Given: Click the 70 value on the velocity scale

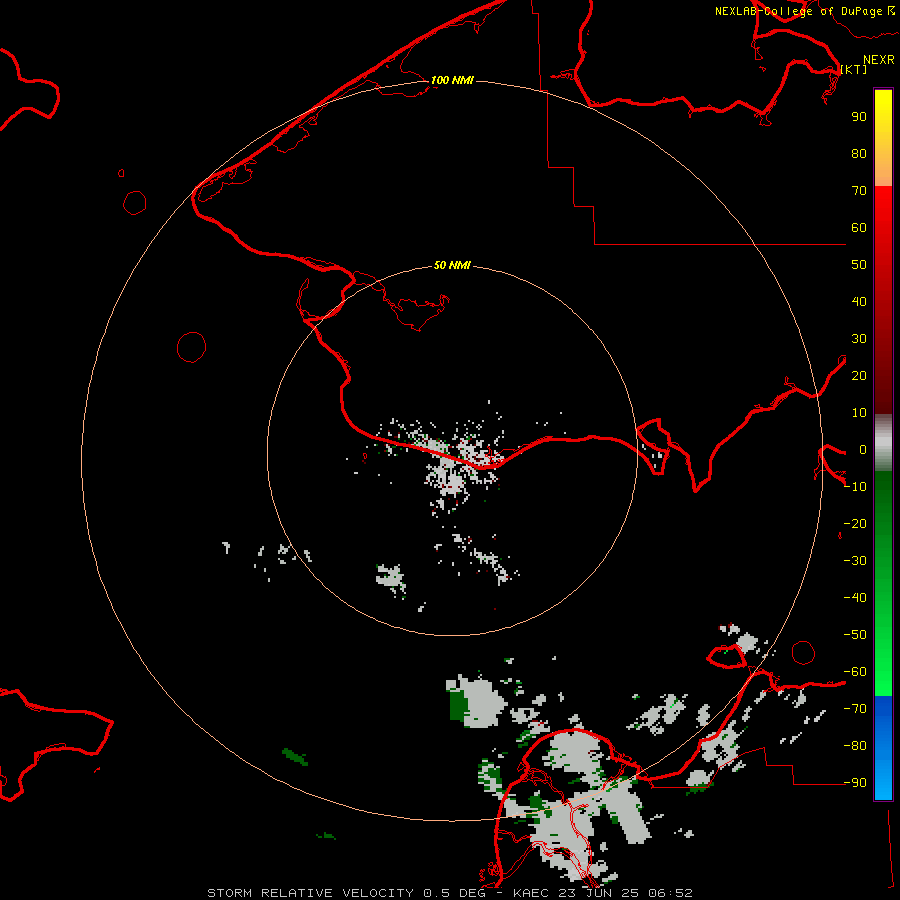Looking at the screenshot, I should tap(859, 191).
